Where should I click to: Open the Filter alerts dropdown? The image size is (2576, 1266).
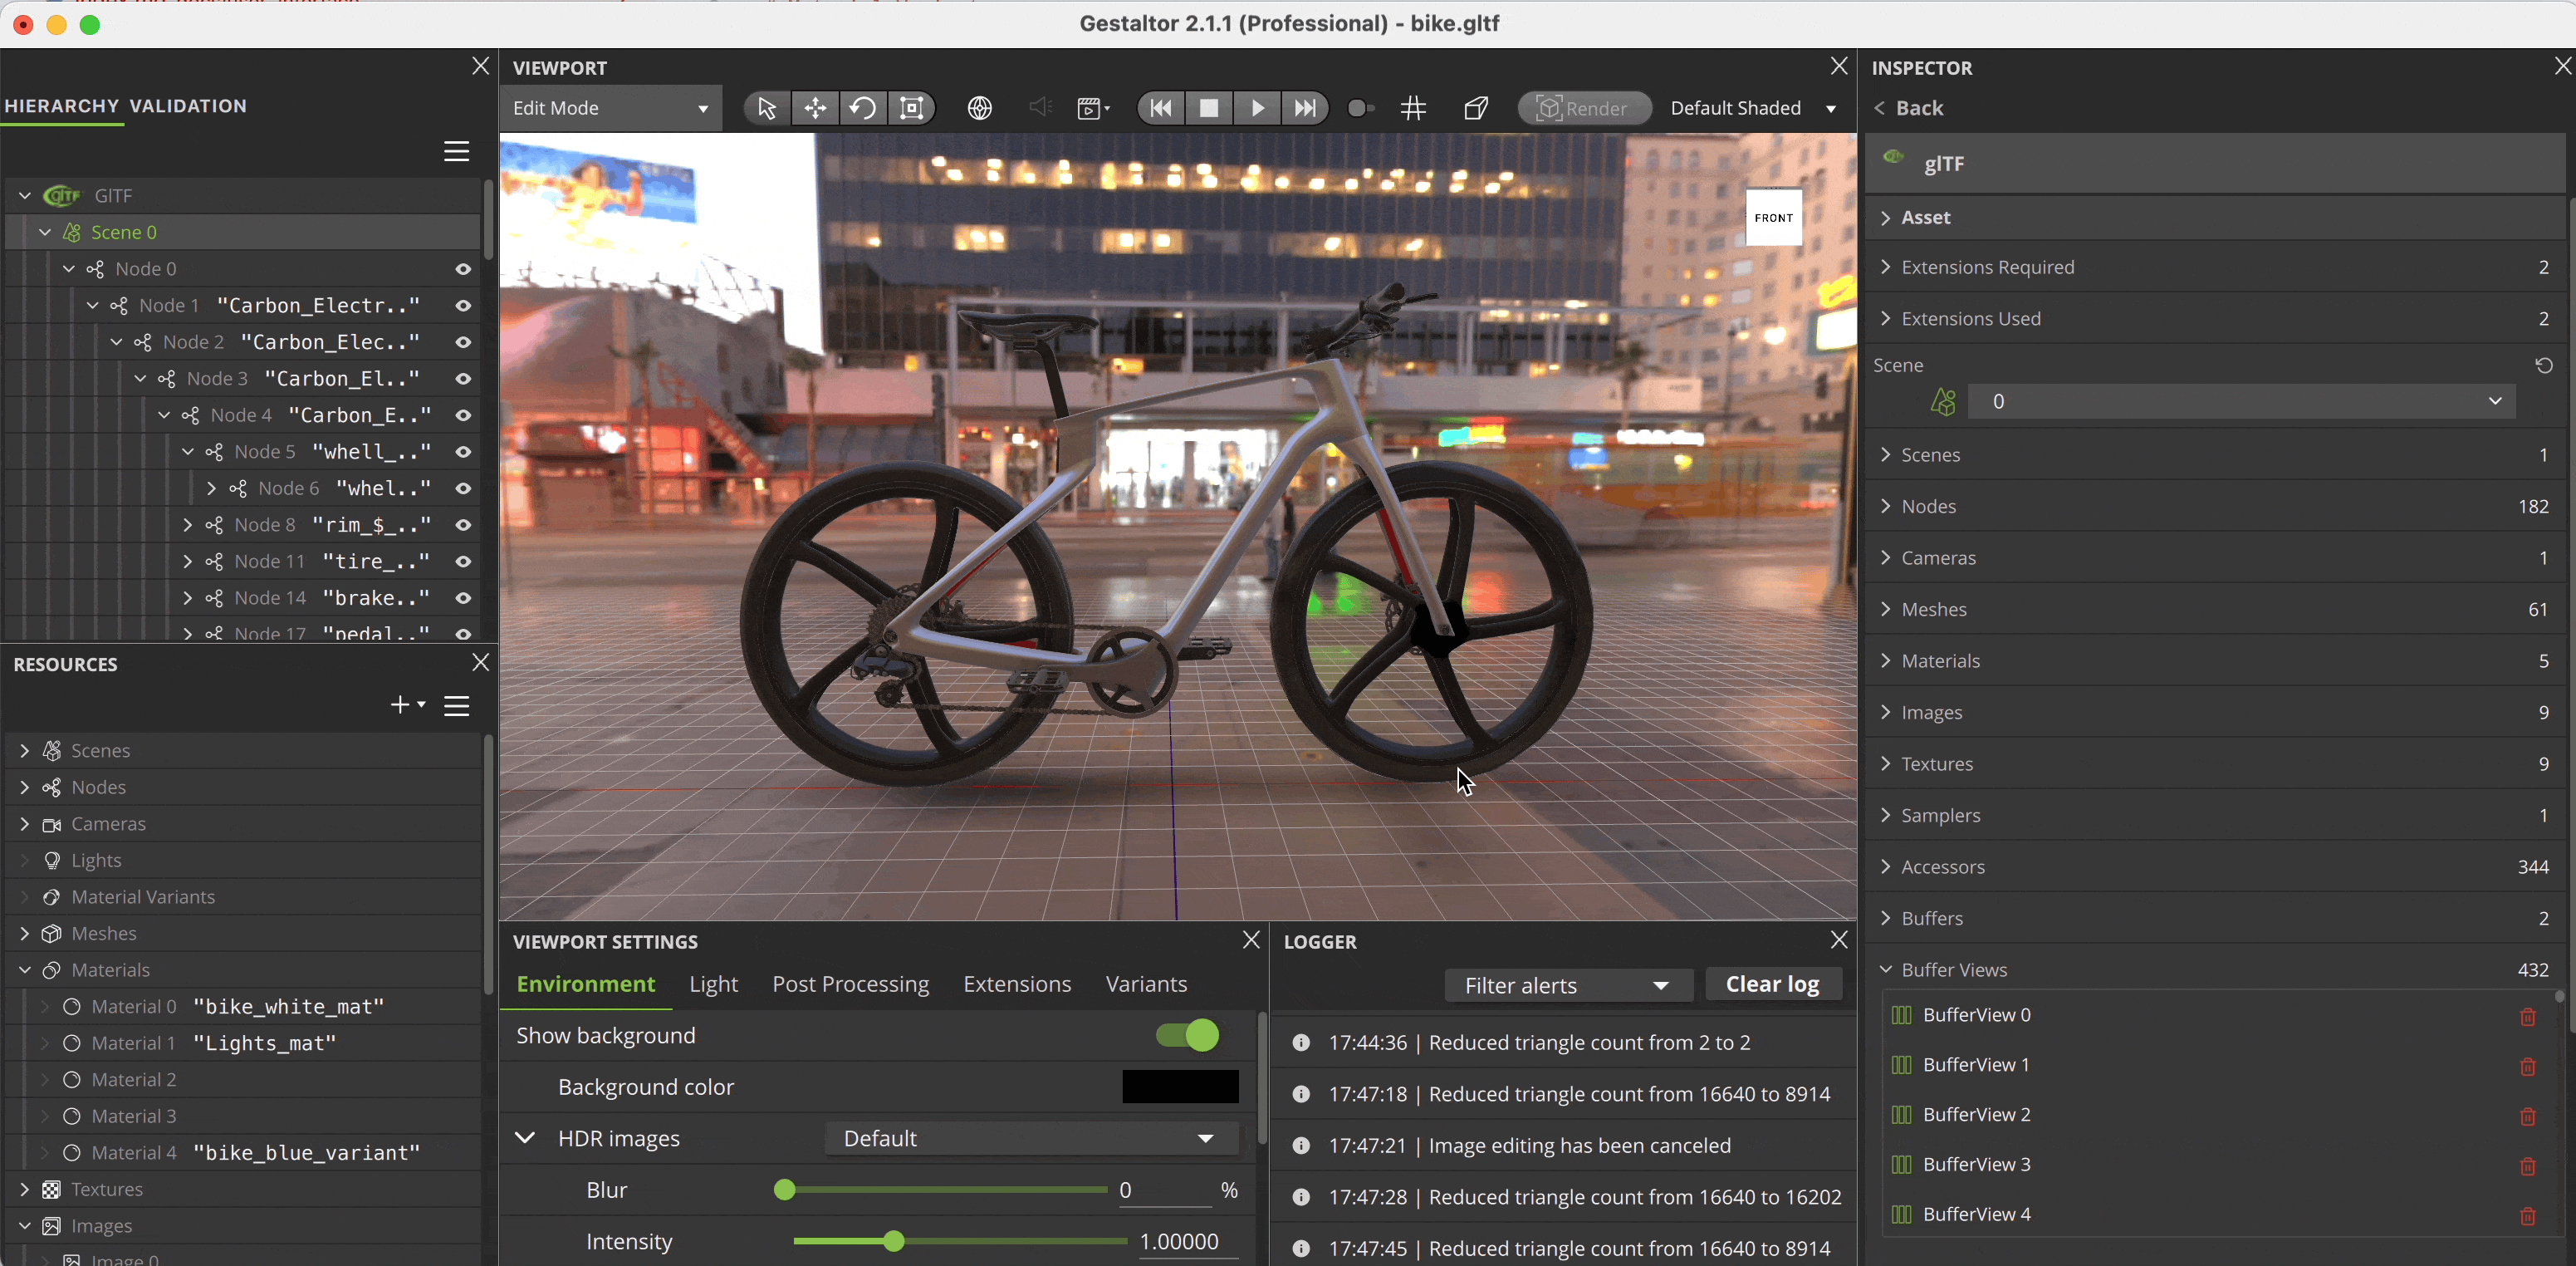tap(1568, 985)
